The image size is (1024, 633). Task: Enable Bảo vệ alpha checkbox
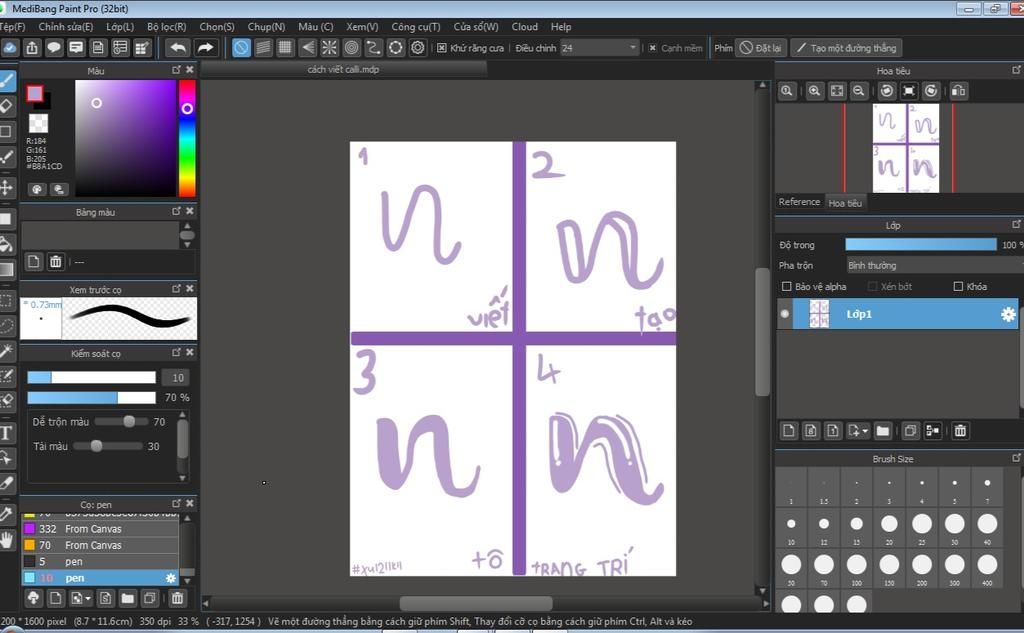(x=787, y=286)
